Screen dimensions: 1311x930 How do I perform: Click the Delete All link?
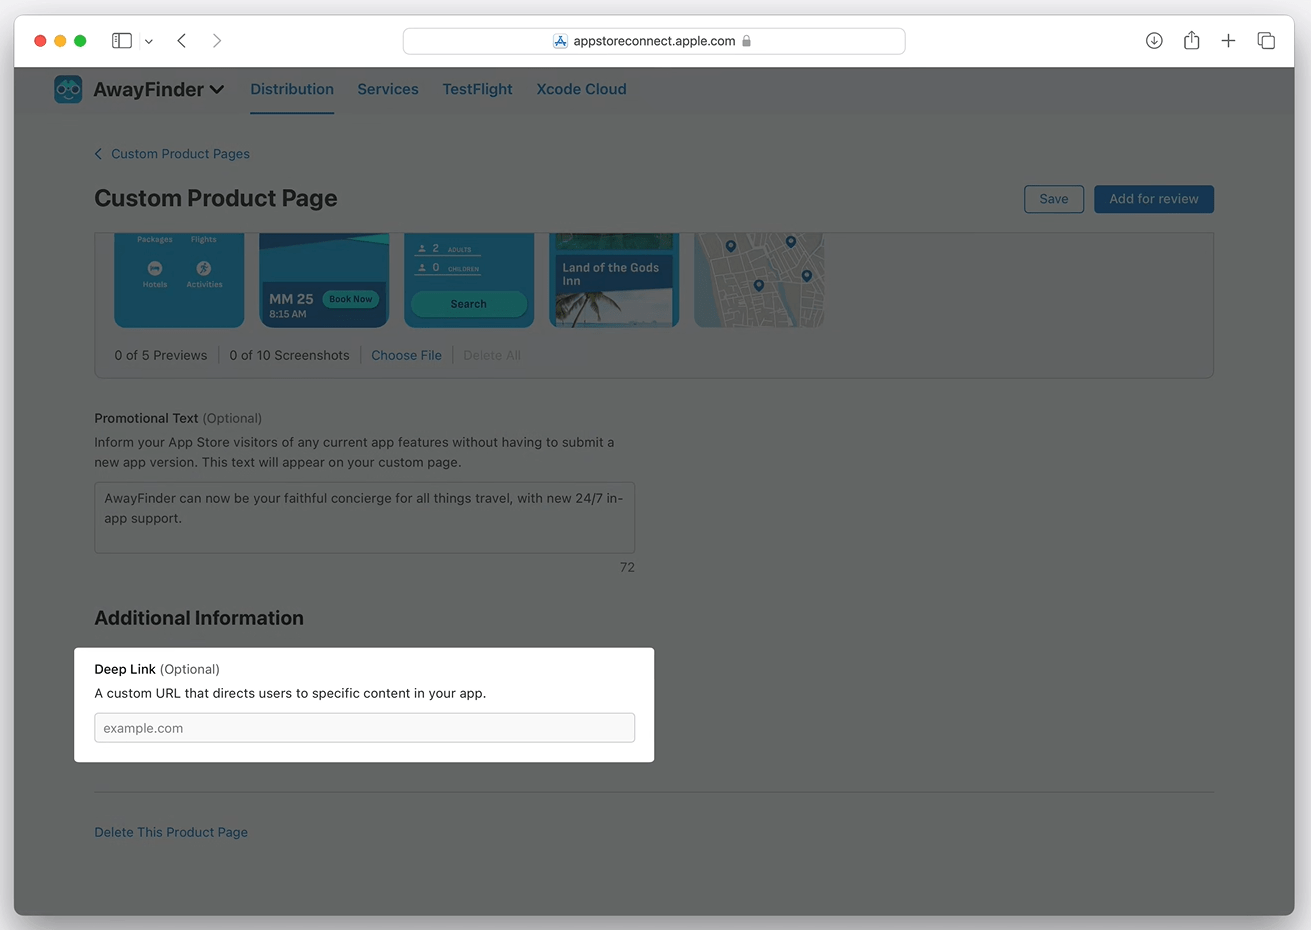tap(492, 355)
